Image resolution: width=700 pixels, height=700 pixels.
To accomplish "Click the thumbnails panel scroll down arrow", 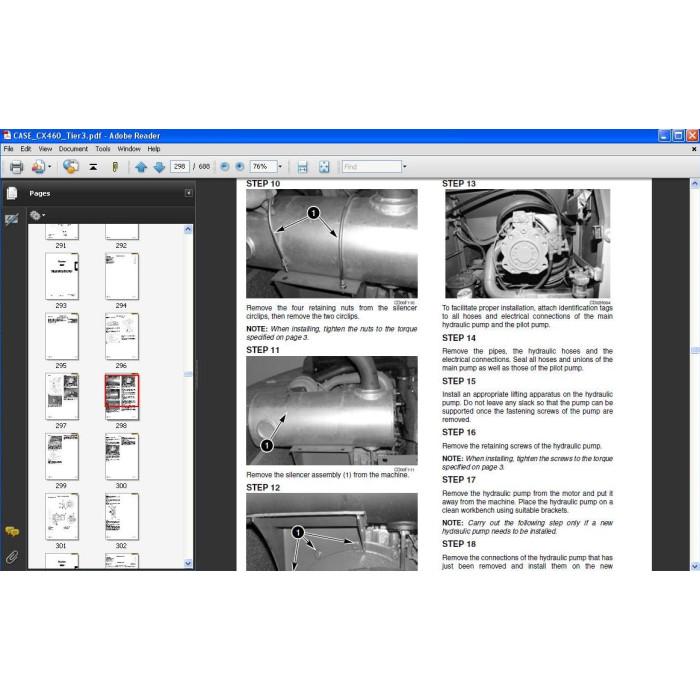I will [188, 563].
